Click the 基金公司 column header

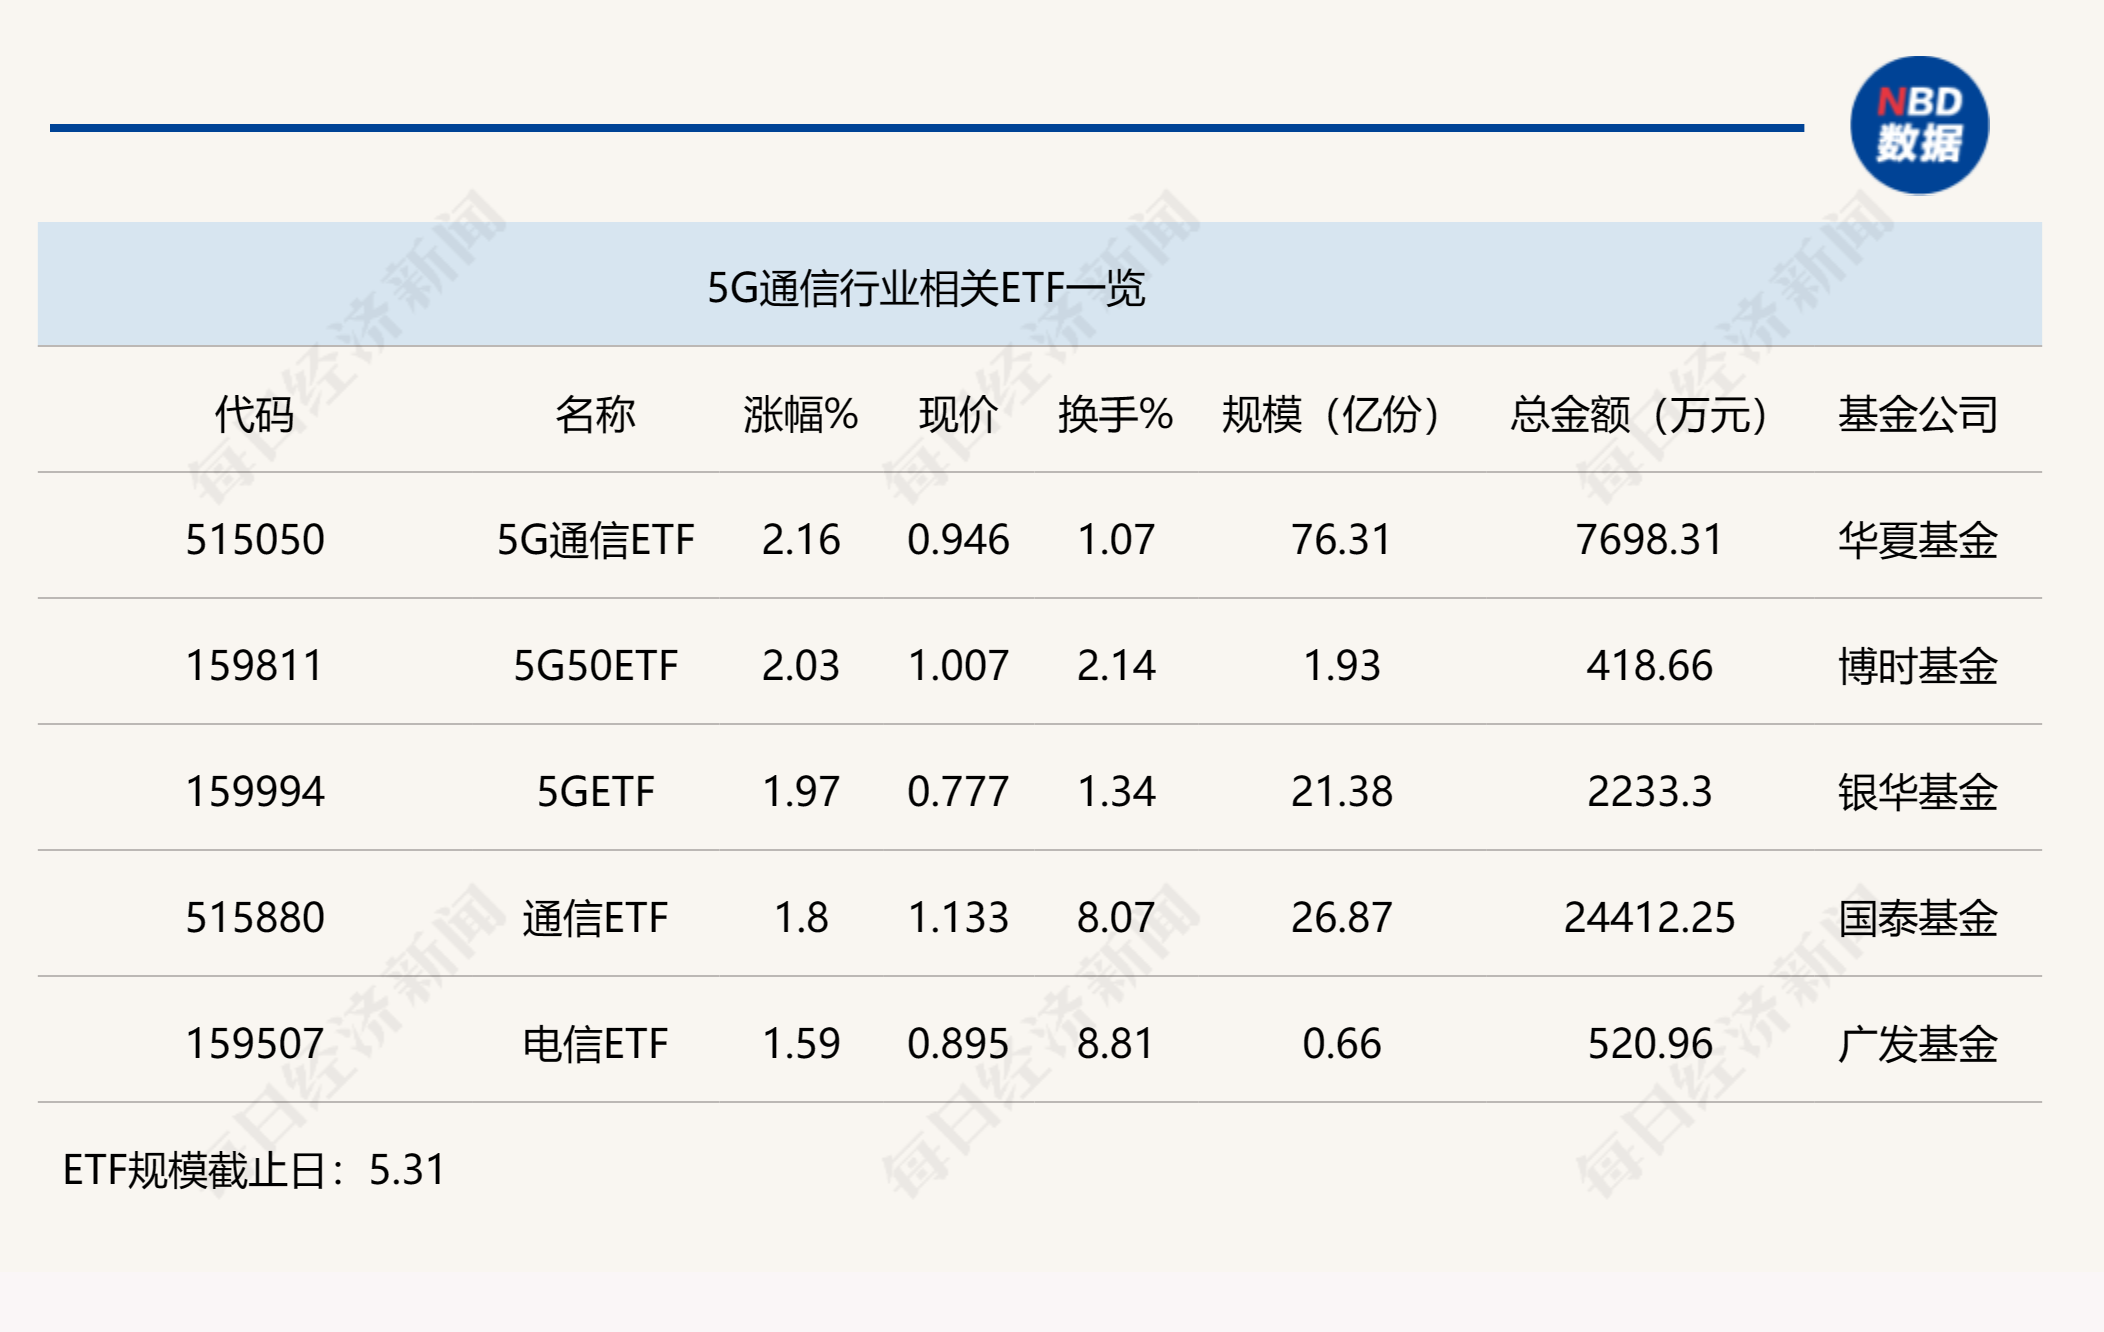point(1917,414)
